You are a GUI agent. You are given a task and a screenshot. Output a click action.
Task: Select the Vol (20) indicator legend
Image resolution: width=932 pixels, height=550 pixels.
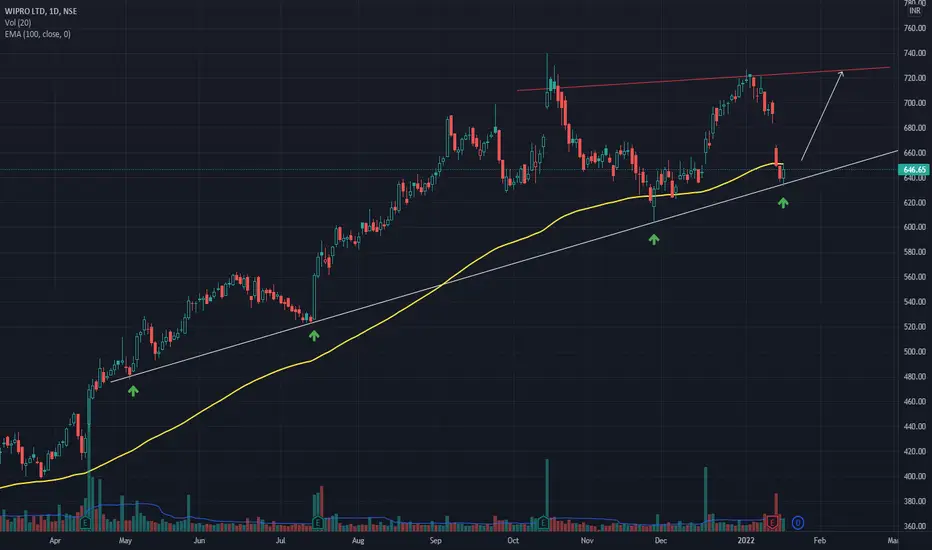click(18, 23)
